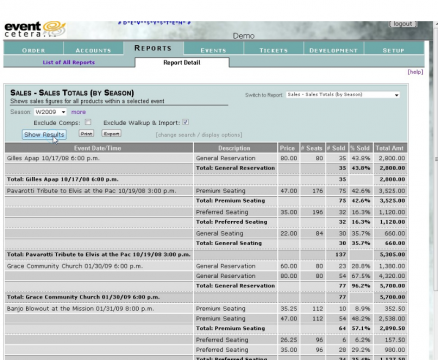Click the more link beside Season
This screenshot has height=360, width=438.
pyautogui.click(x=78, y=112)
